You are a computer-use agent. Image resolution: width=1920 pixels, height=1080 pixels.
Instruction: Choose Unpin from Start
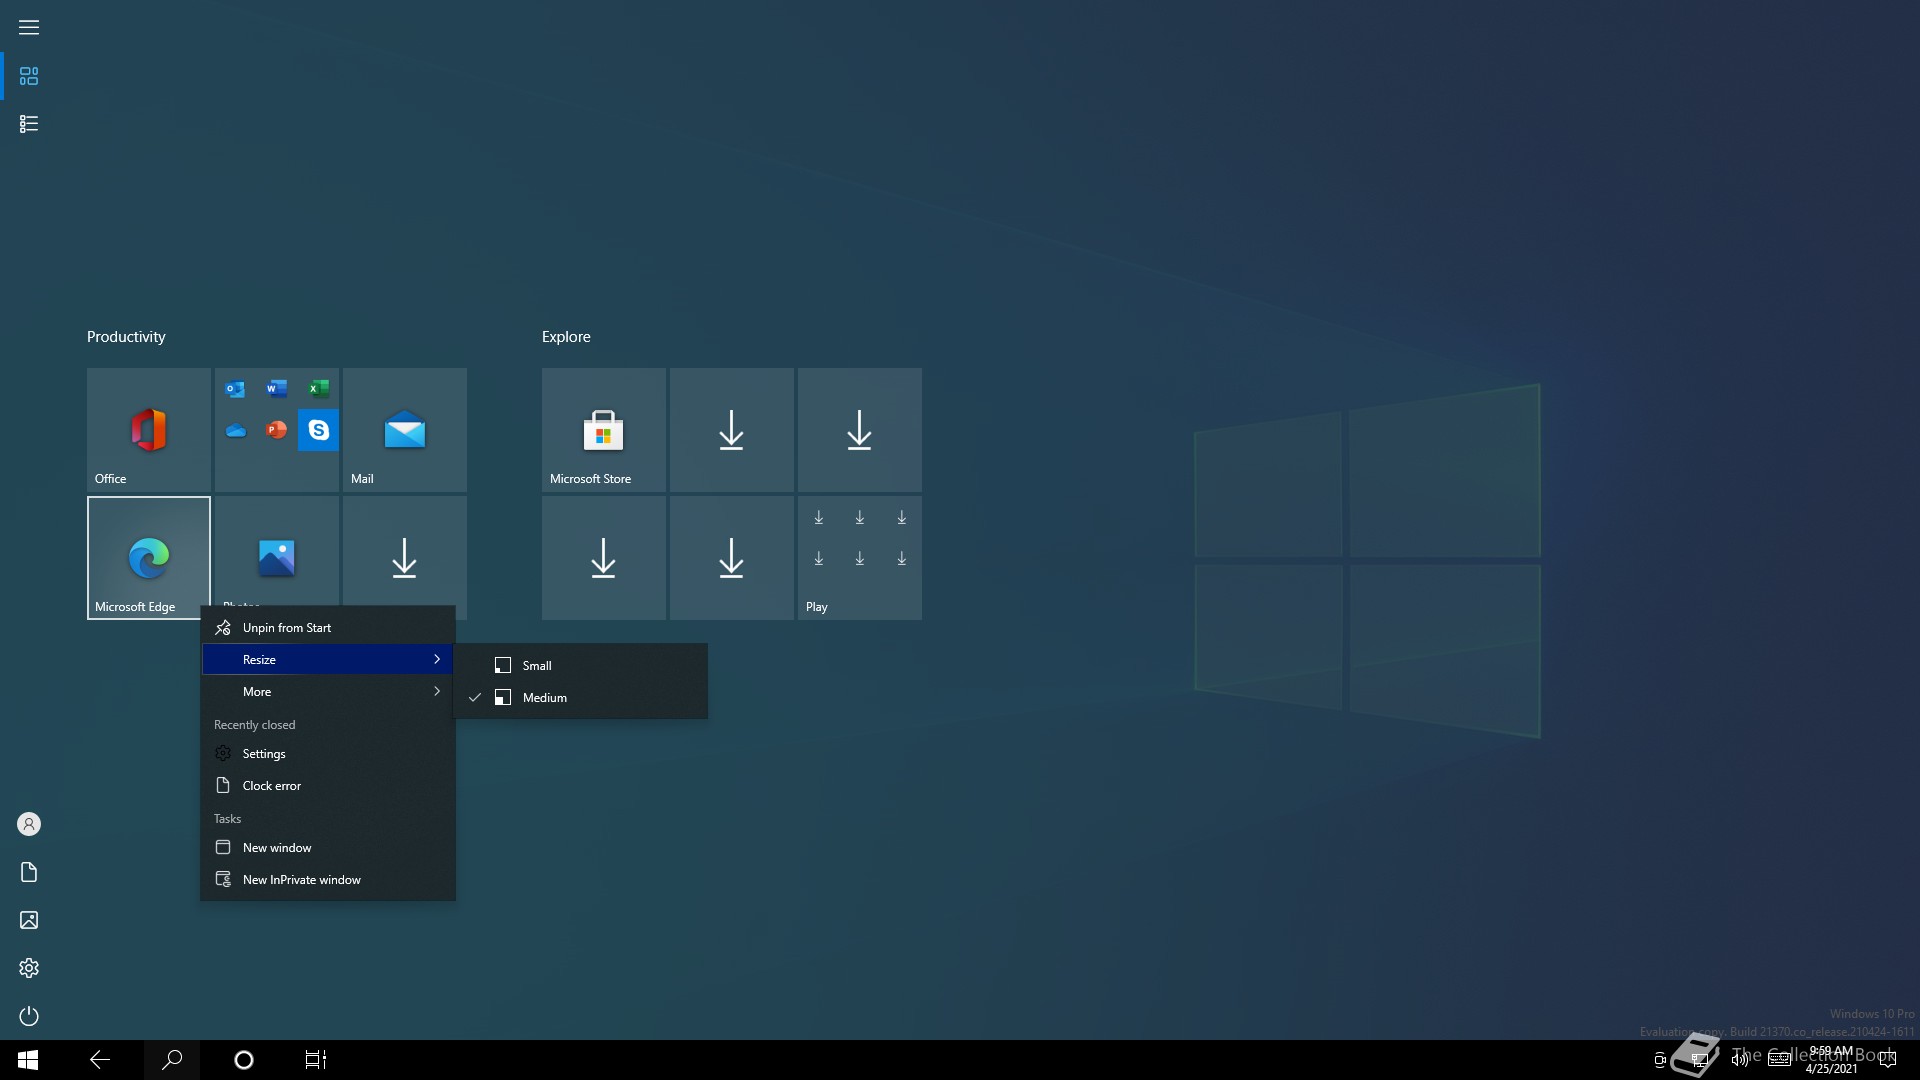click(287, 628)
